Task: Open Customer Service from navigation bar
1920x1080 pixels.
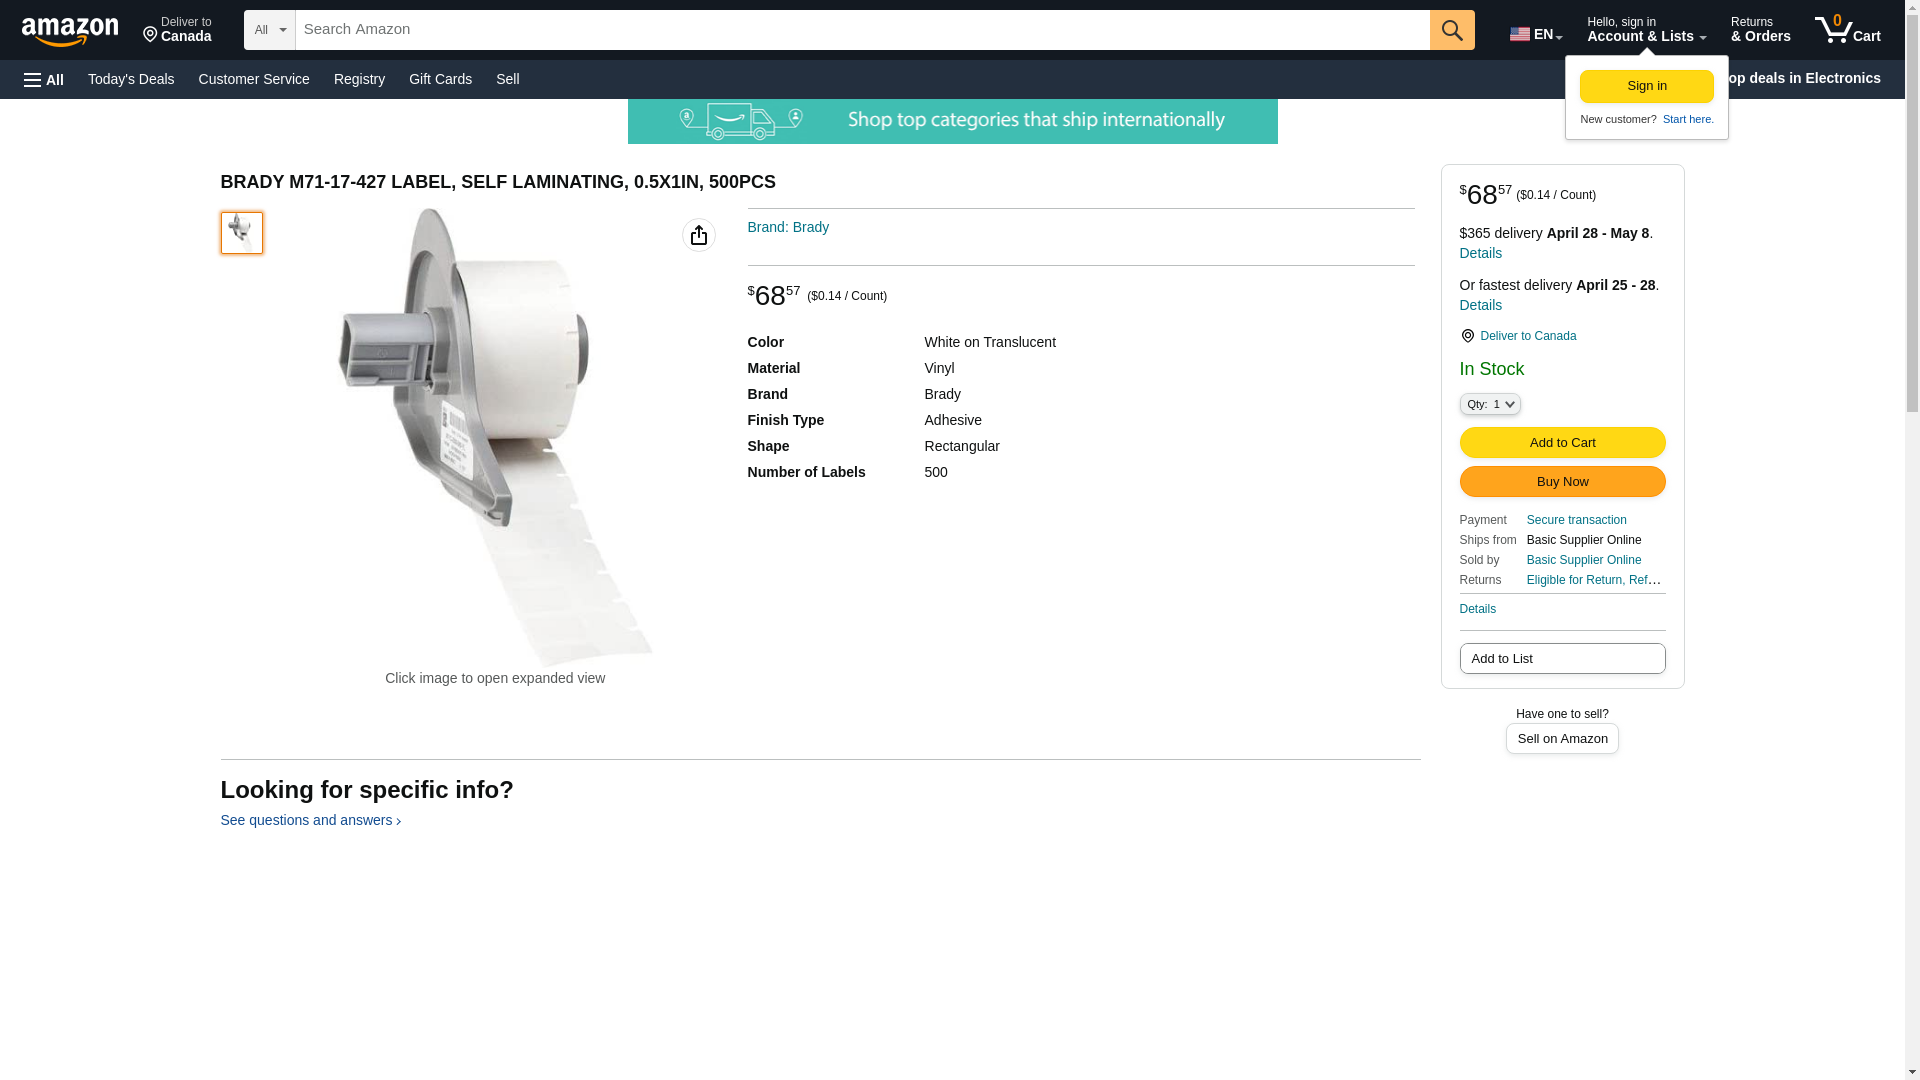Action: pos(254,79)
